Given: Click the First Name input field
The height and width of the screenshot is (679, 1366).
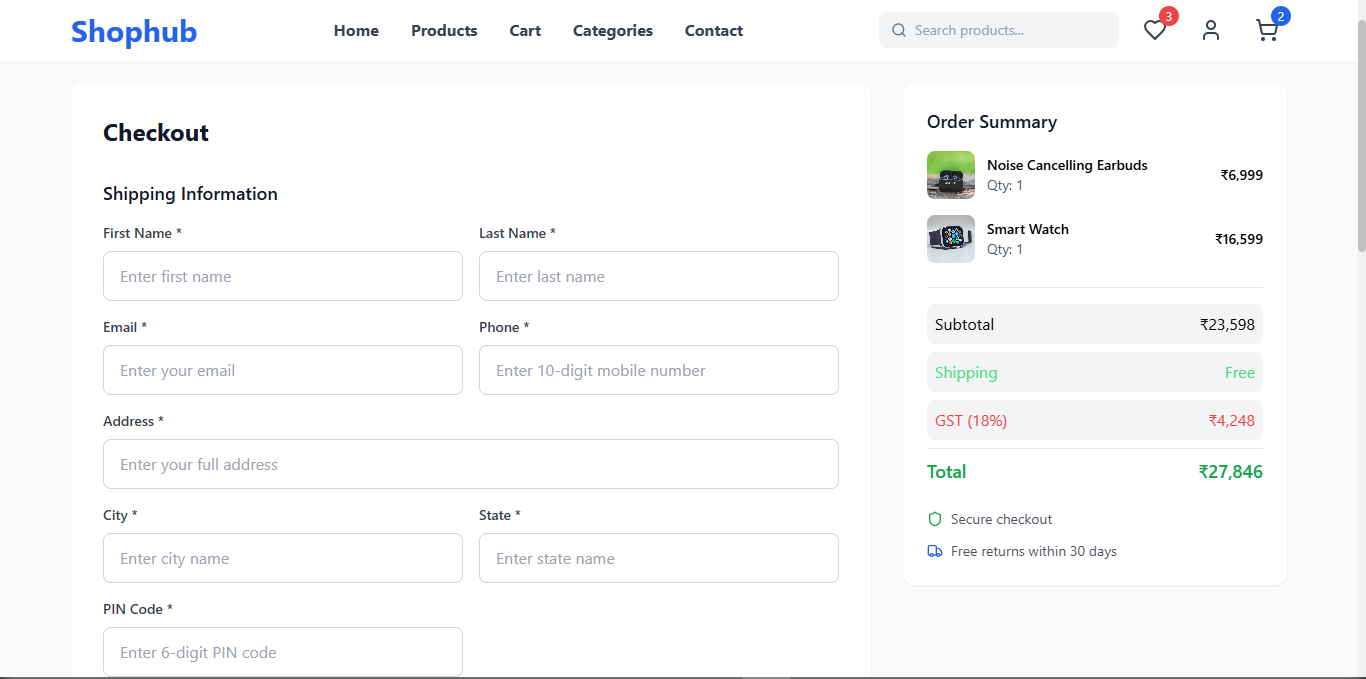Looking at the screenshot, I should (283, 276).
